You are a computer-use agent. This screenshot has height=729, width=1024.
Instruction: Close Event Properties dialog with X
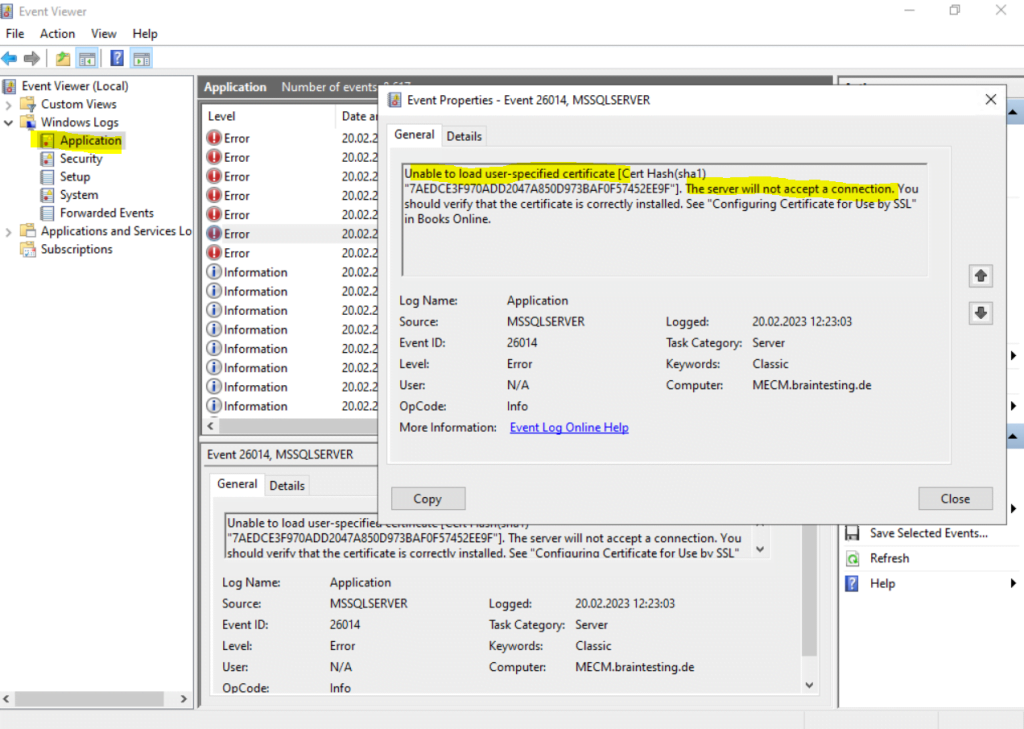click(x=991, y=99)
